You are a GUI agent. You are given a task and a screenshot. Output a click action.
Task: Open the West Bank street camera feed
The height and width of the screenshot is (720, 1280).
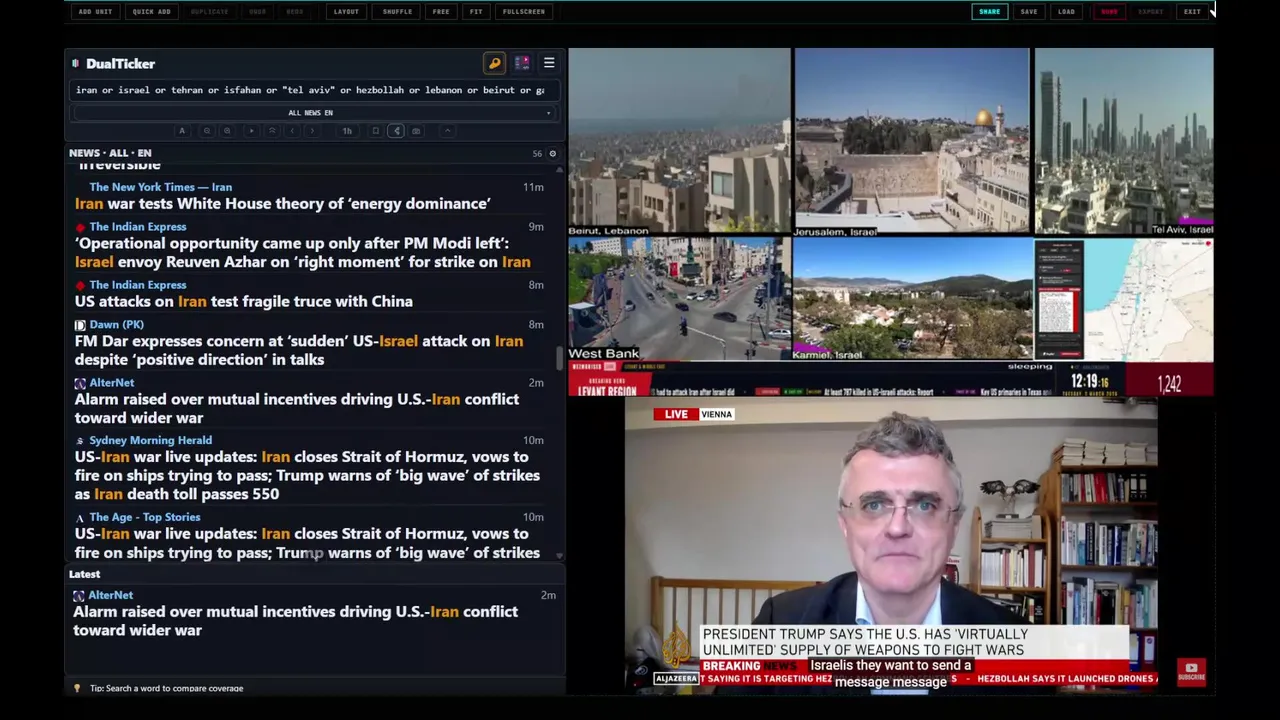click(x=679, y=299)
